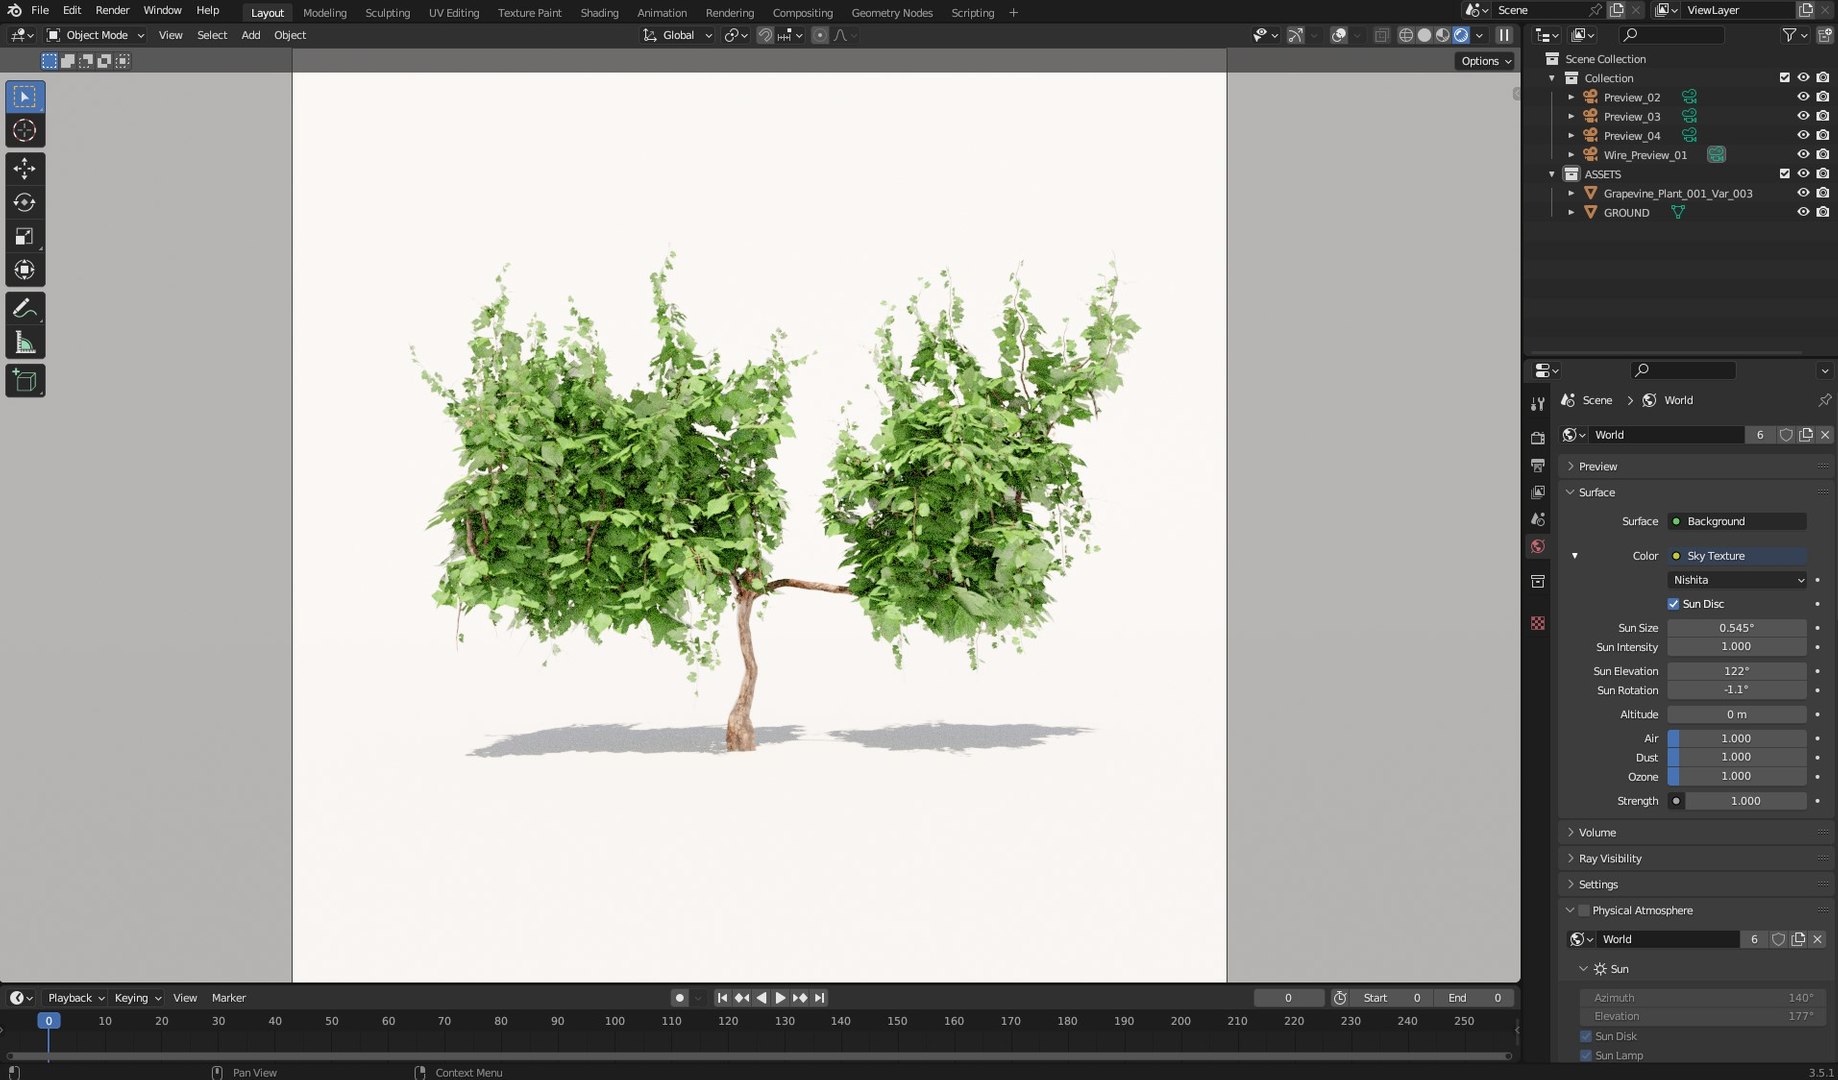Open the Global orientation dropdown
The height and width of the screenshot is (1080, 1838).
point(678,35)
